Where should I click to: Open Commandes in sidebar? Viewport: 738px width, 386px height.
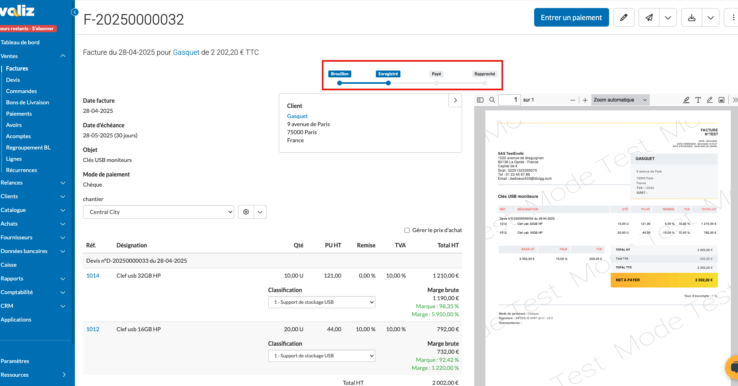click(x=21, y=91)
